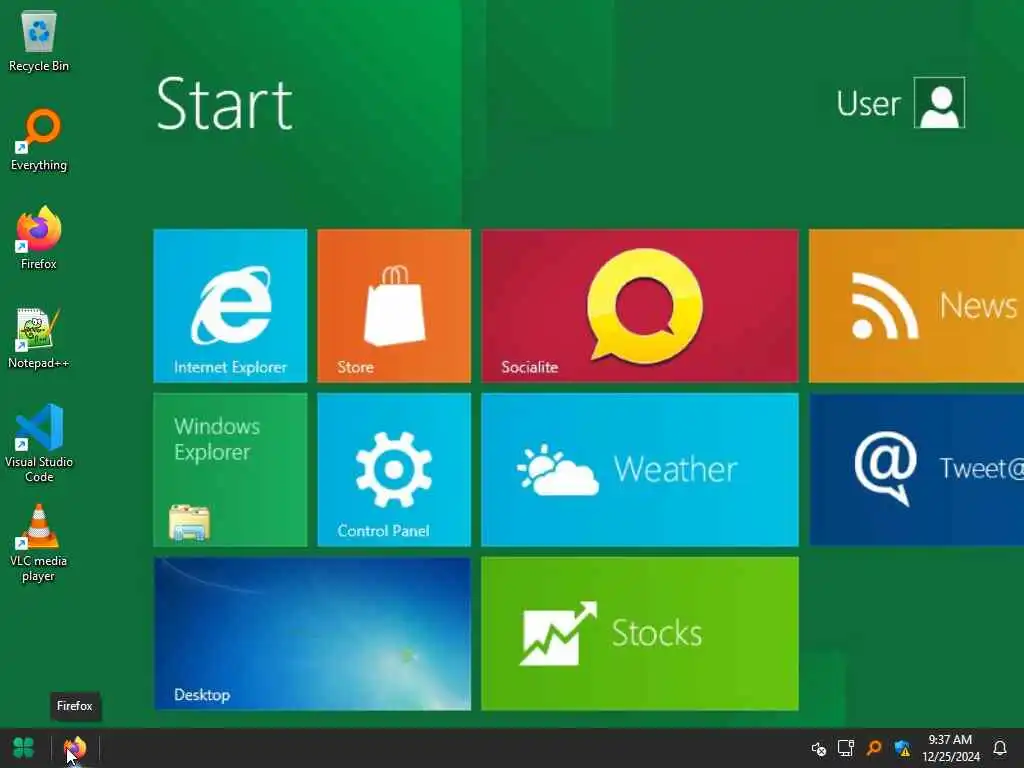
Task: Open the VLC media player desktop shortcut
Action: click(x=39, y=543)
